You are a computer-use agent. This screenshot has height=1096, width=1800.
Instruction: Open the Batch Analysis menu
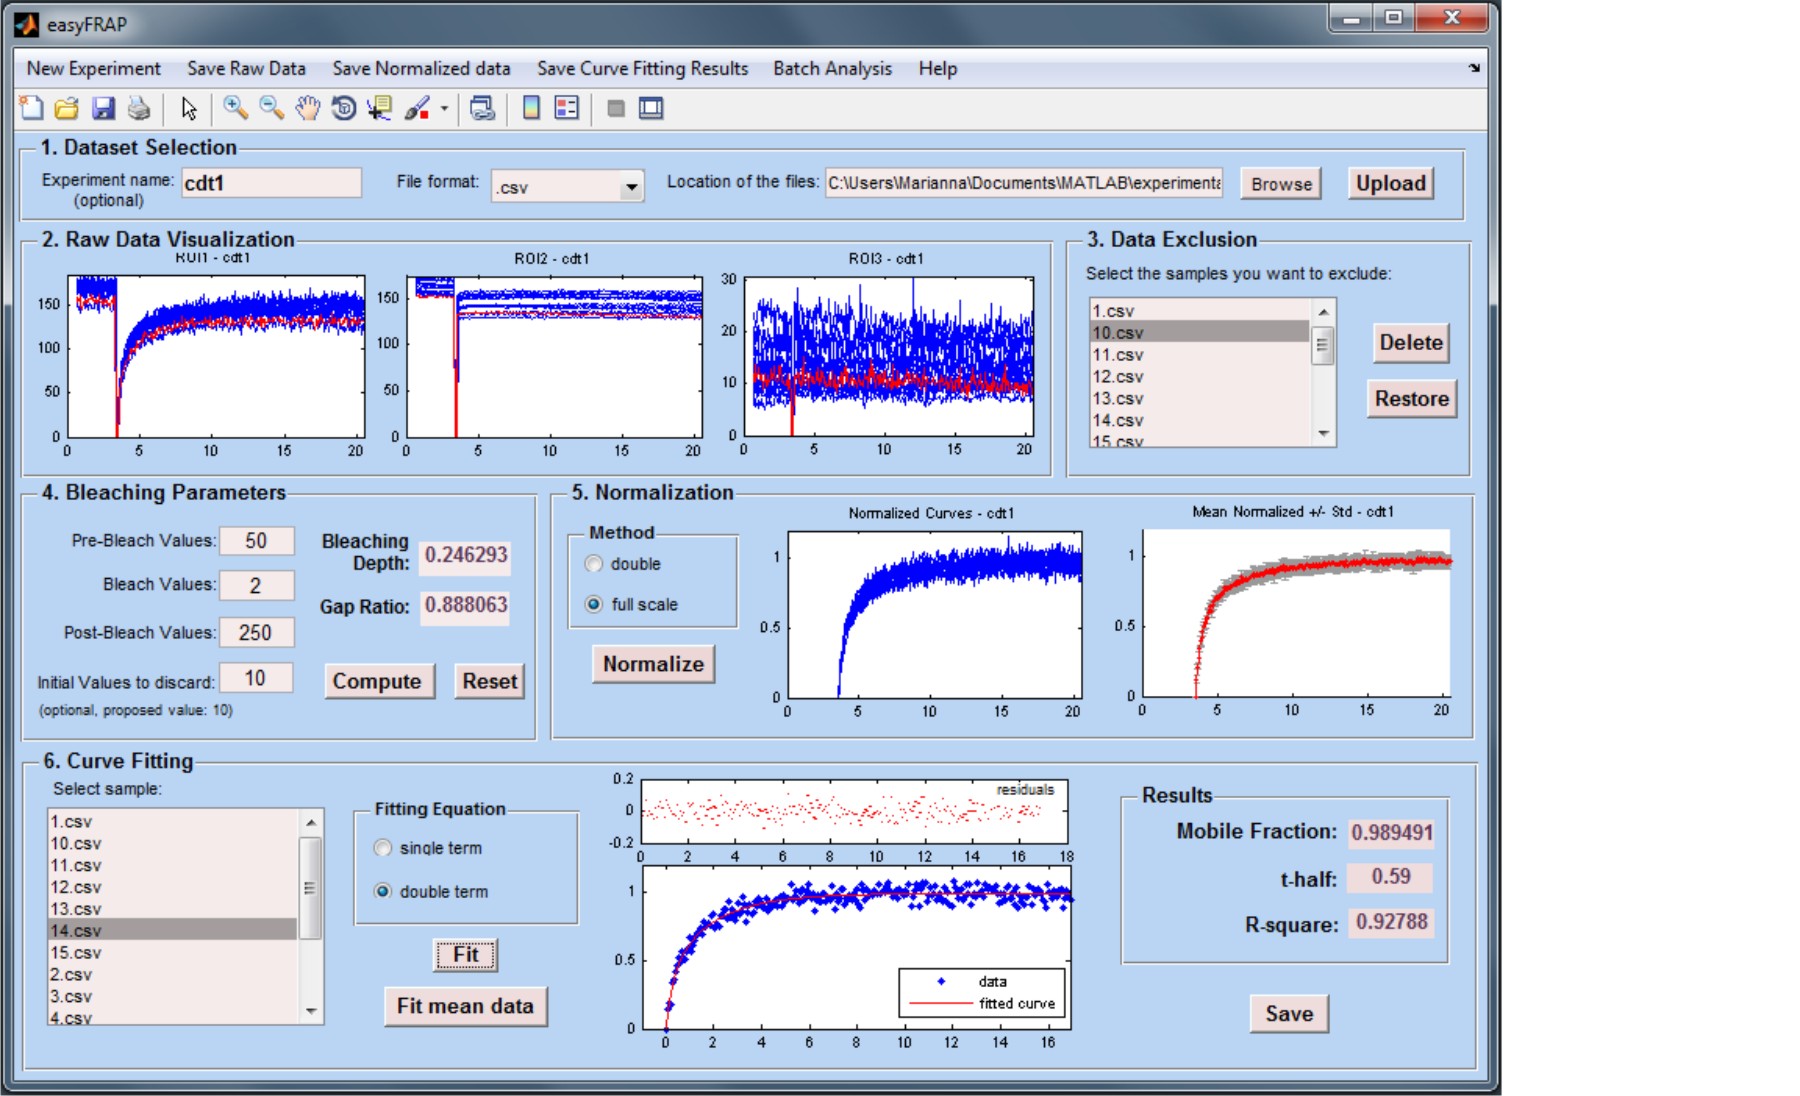coord(832,68)
